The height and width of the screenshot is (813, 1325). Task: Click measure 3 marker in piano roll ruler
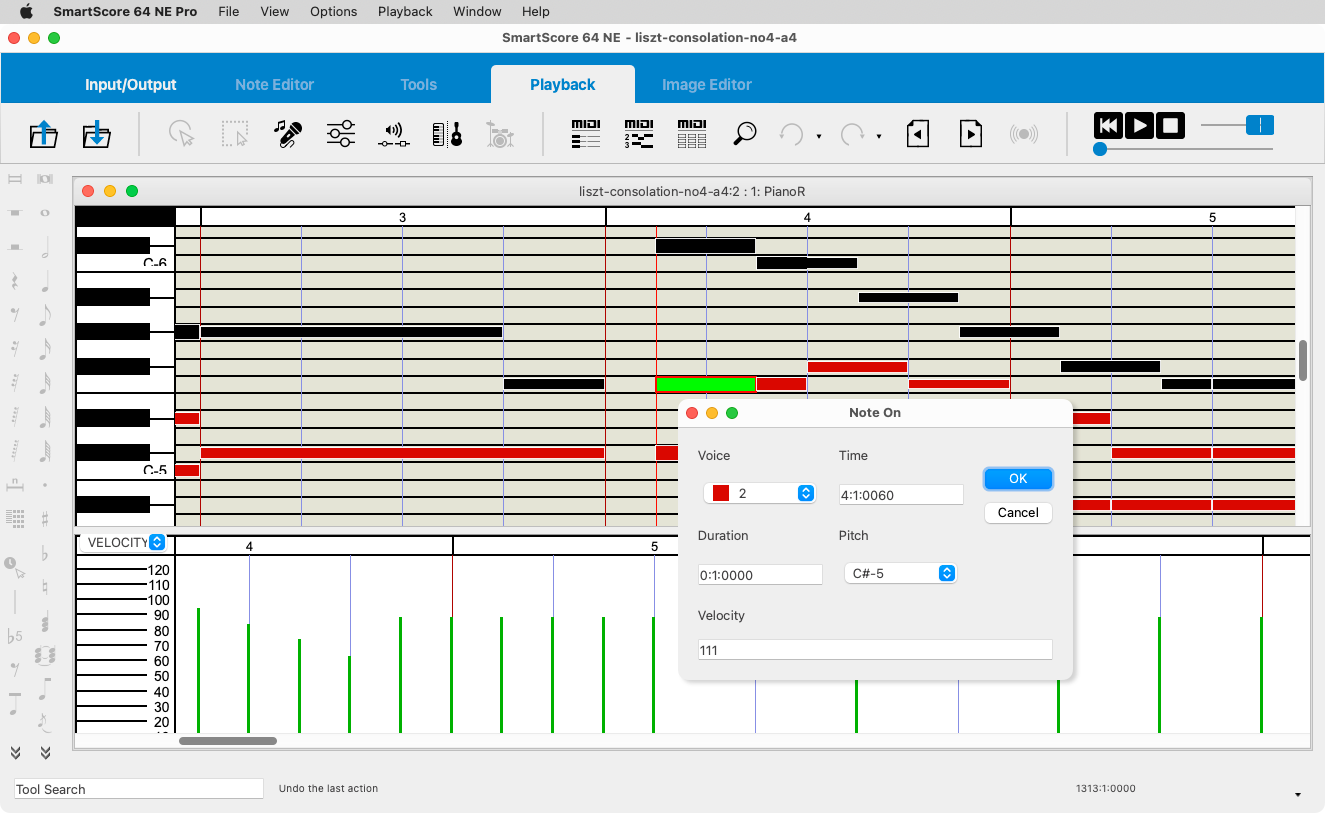click(403, 217)
